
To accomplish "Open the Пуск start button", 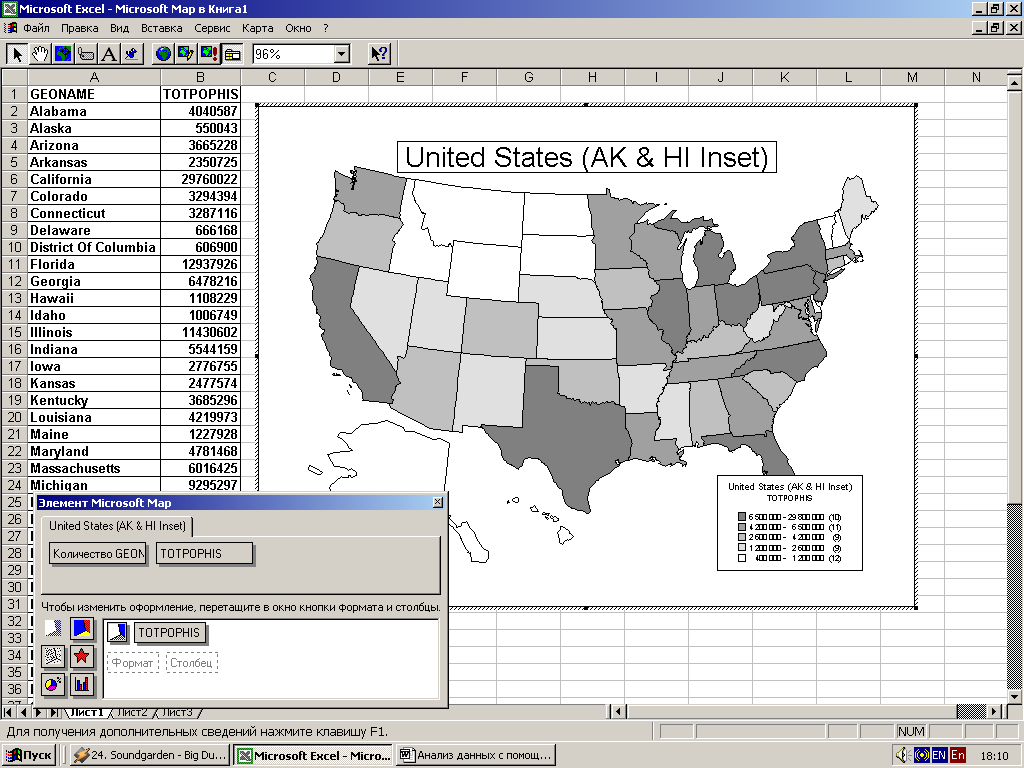I will point(29,755).
